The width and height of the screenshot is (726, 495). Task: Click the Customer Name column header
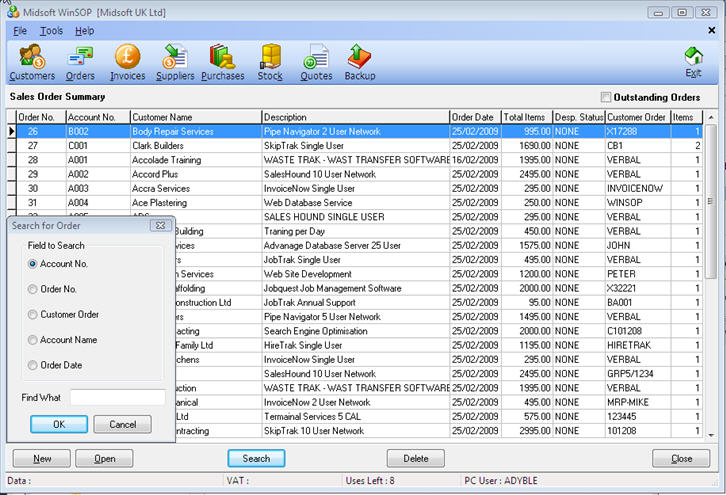(196, 117)
